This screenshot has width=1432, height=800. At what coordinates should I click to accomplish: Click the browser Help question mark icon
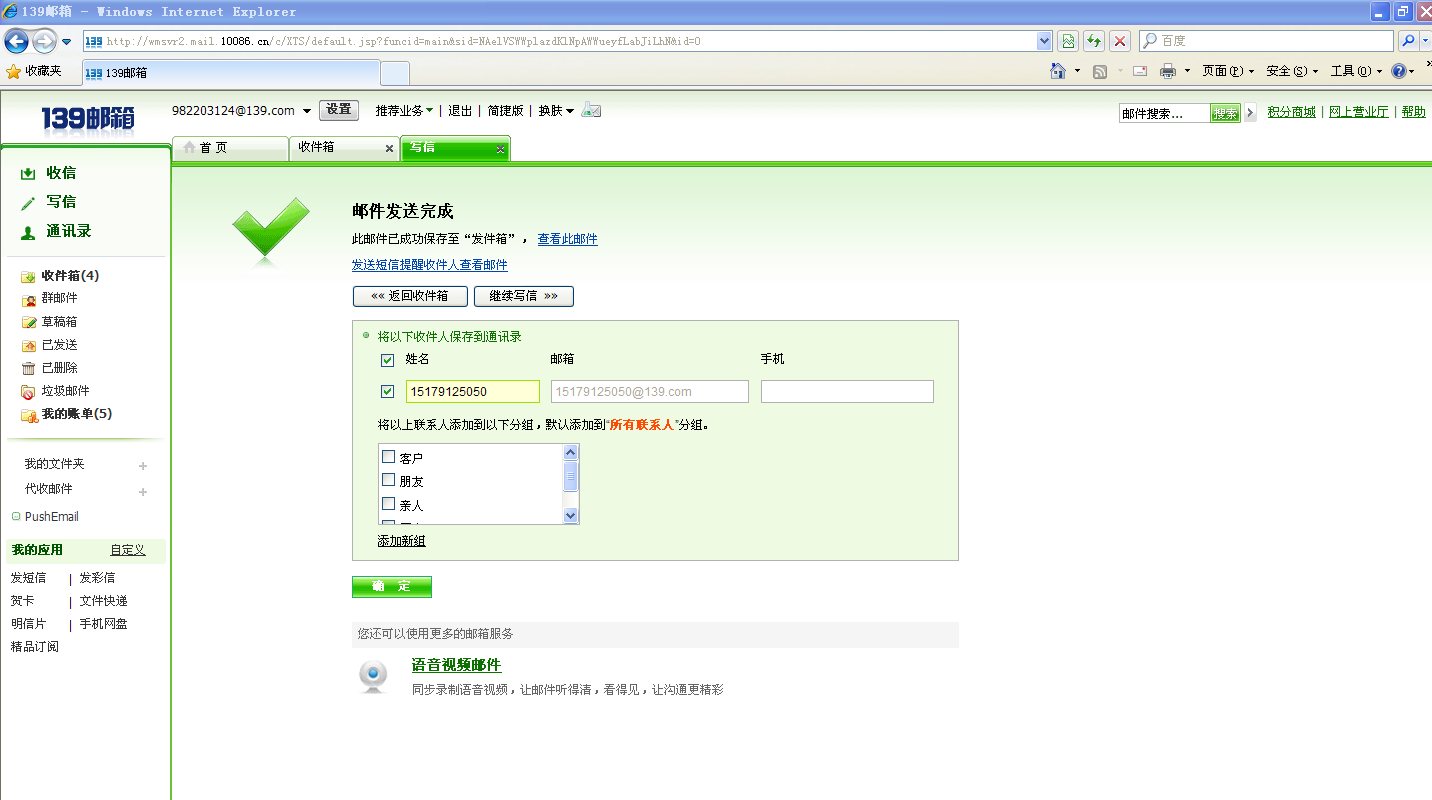point(1398,71)
